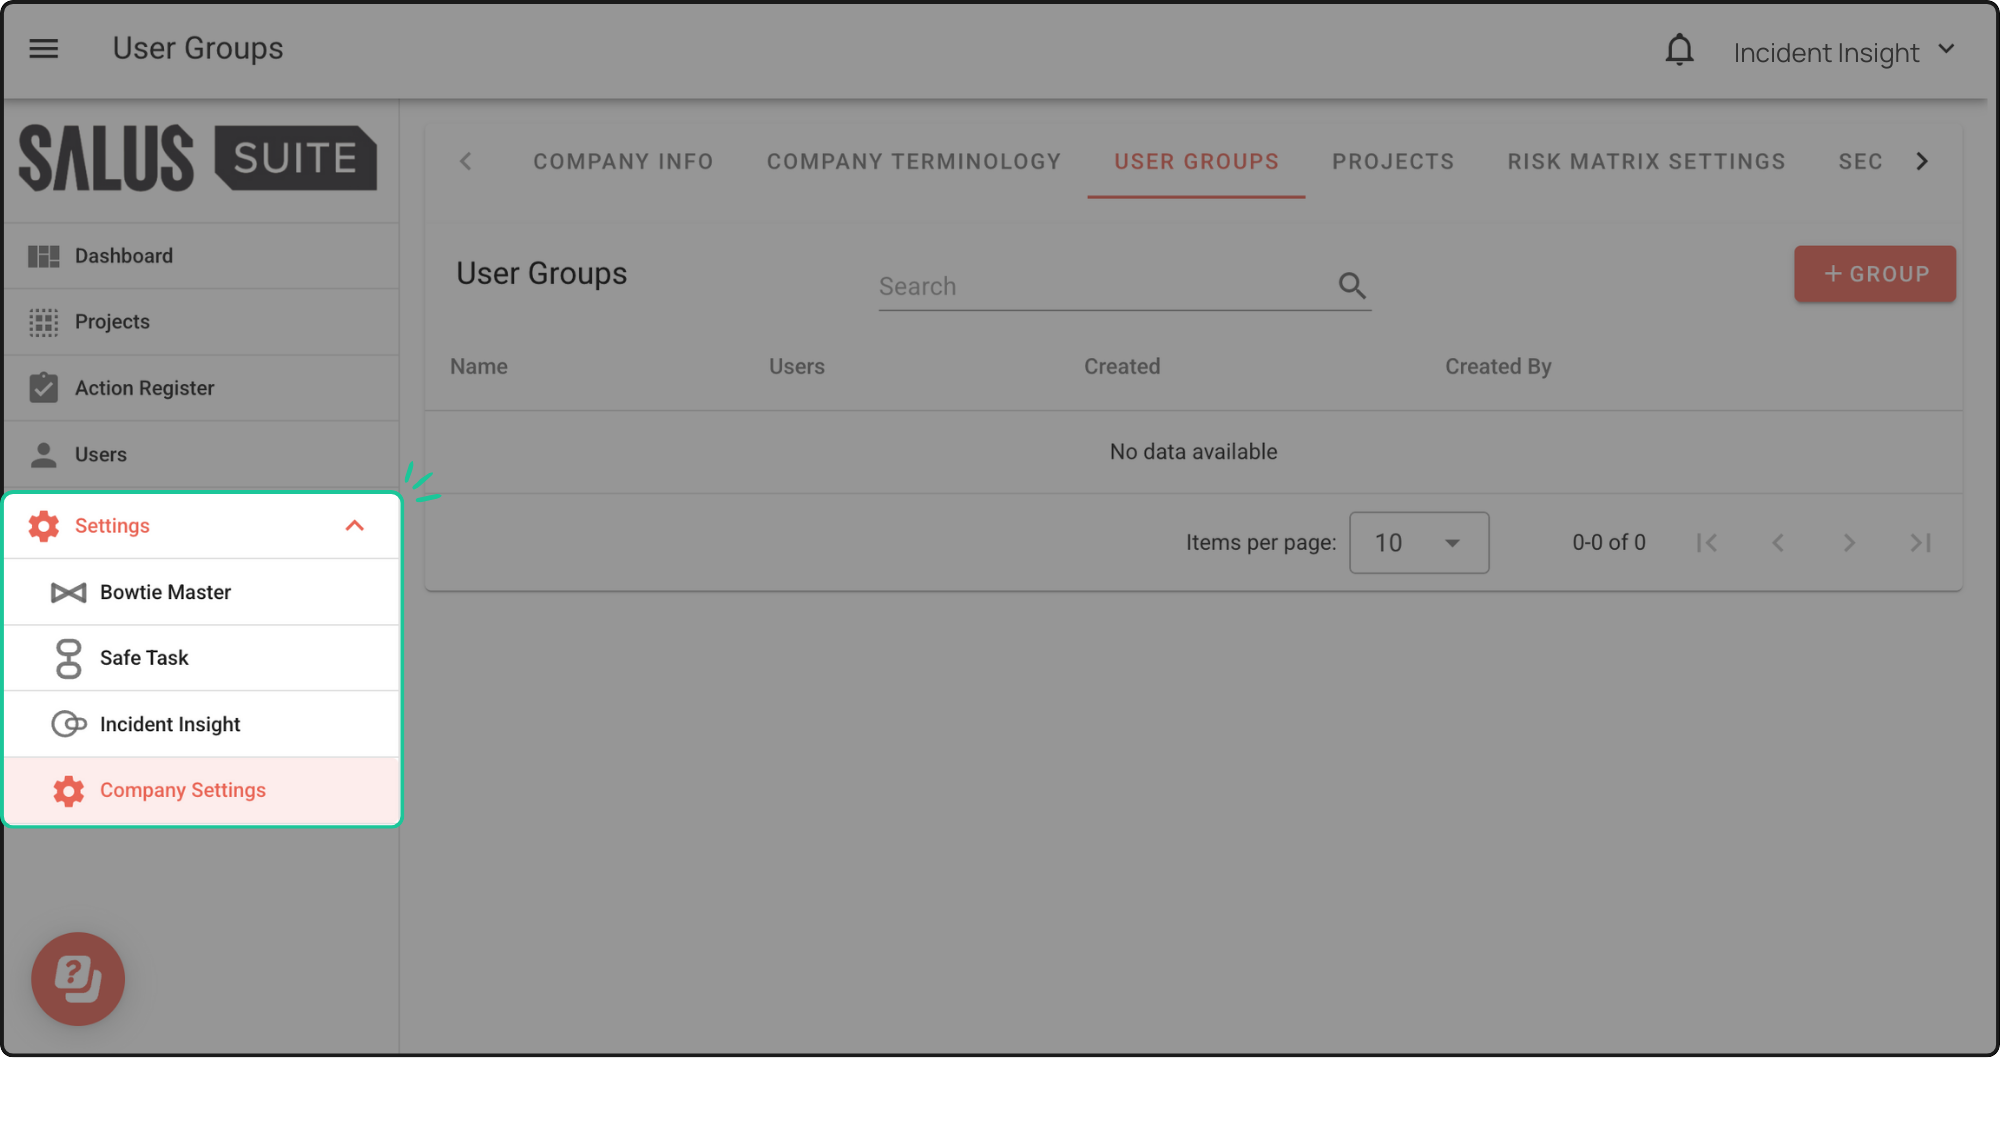This screenshot has width=2000, height=1125.
Task: Switch to Risk Matrix Settings tab
Action: (1646, 162)
